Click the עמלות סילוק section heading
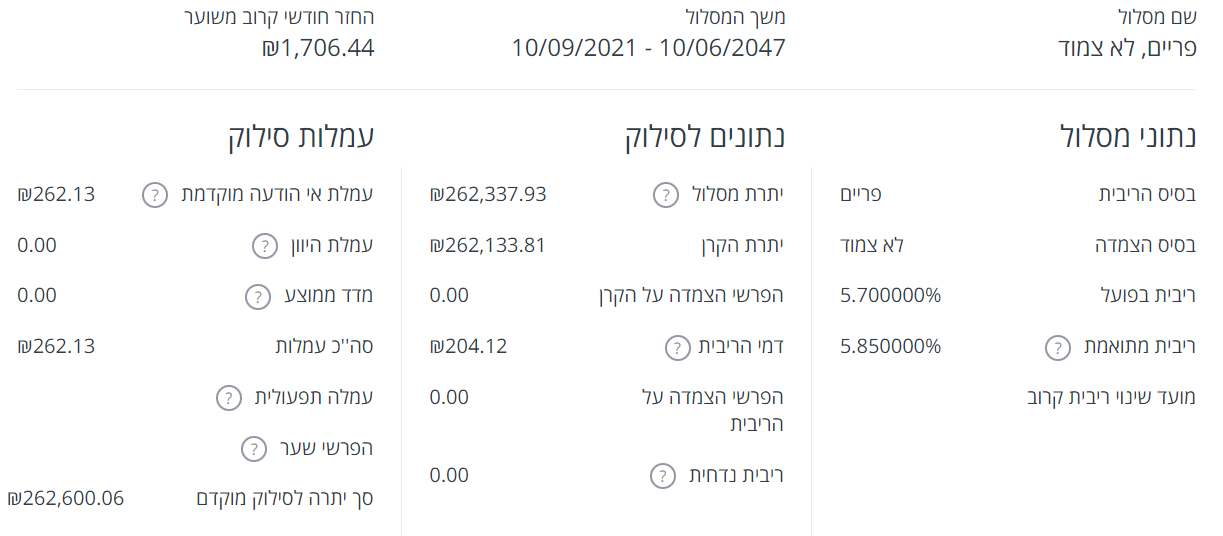Screen dimensions: 1223x536 coord(301,137)
